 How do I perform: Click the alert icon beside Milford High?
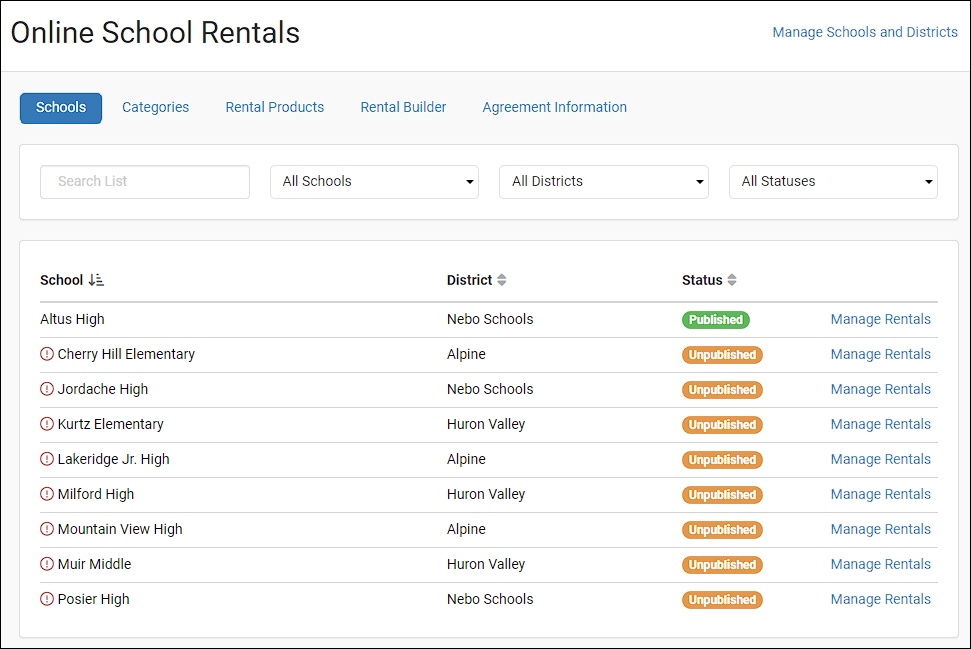point(46,494)
